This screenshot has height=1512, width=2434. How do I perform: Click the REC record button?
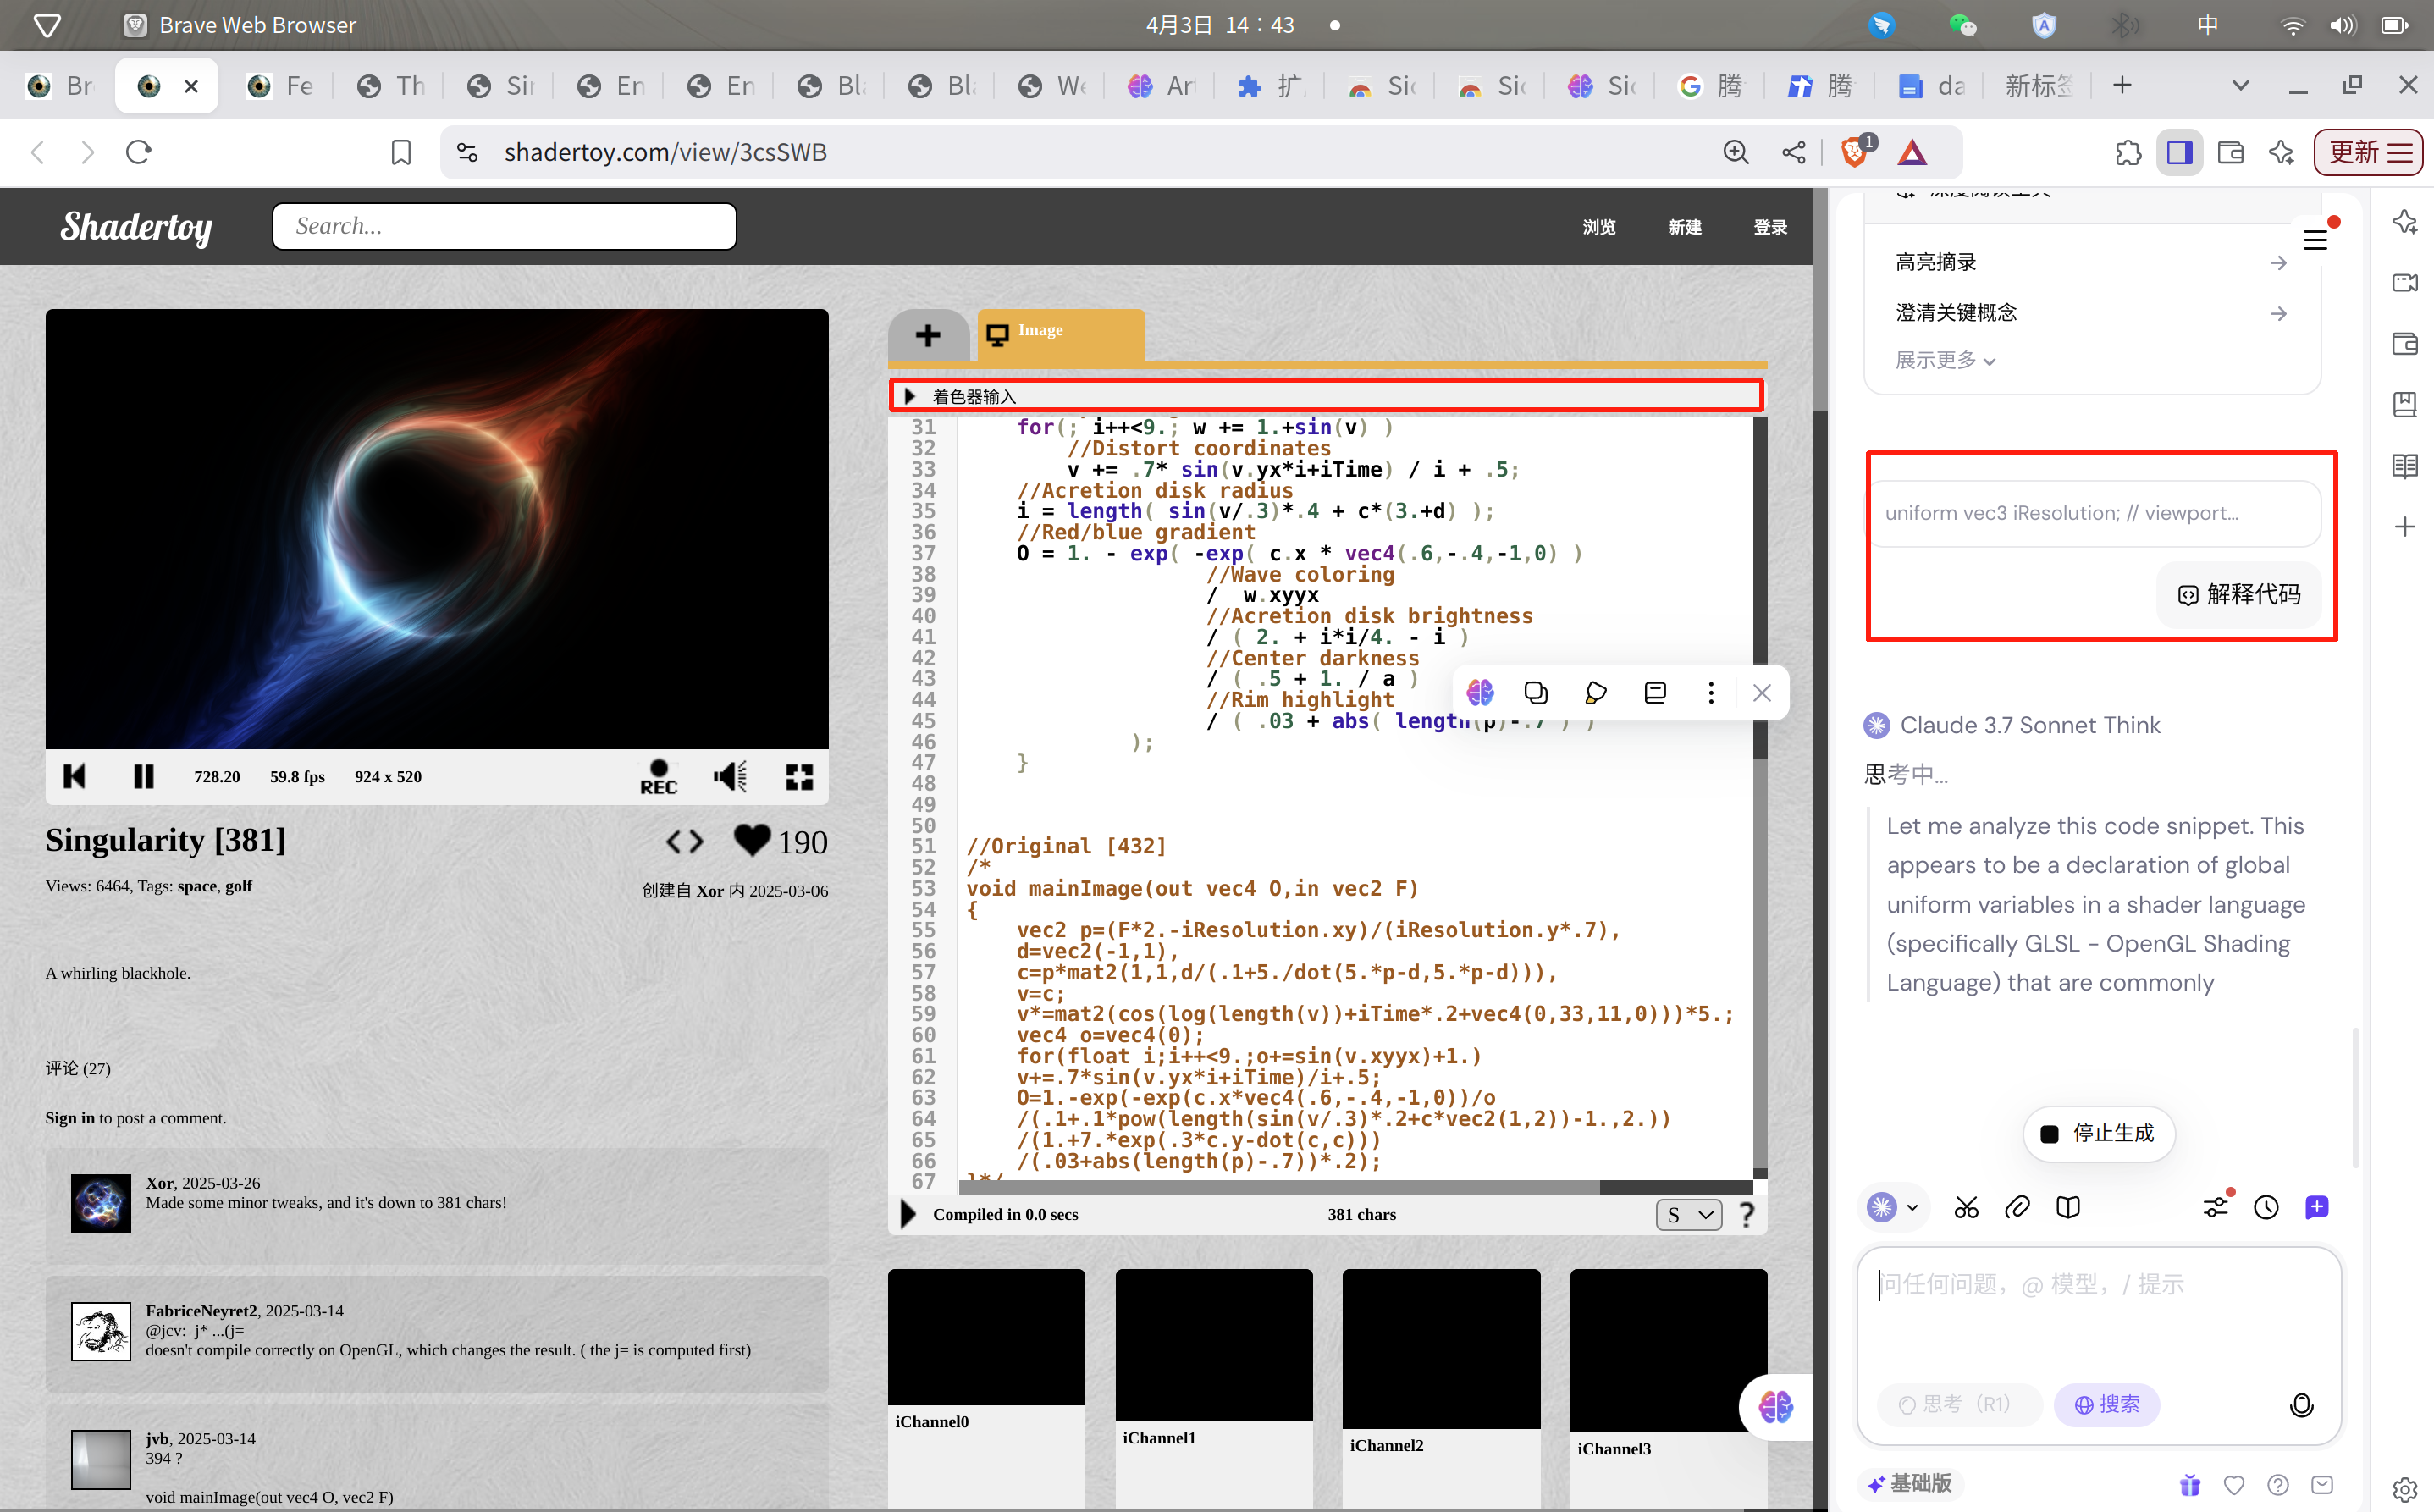coord(658,777)
